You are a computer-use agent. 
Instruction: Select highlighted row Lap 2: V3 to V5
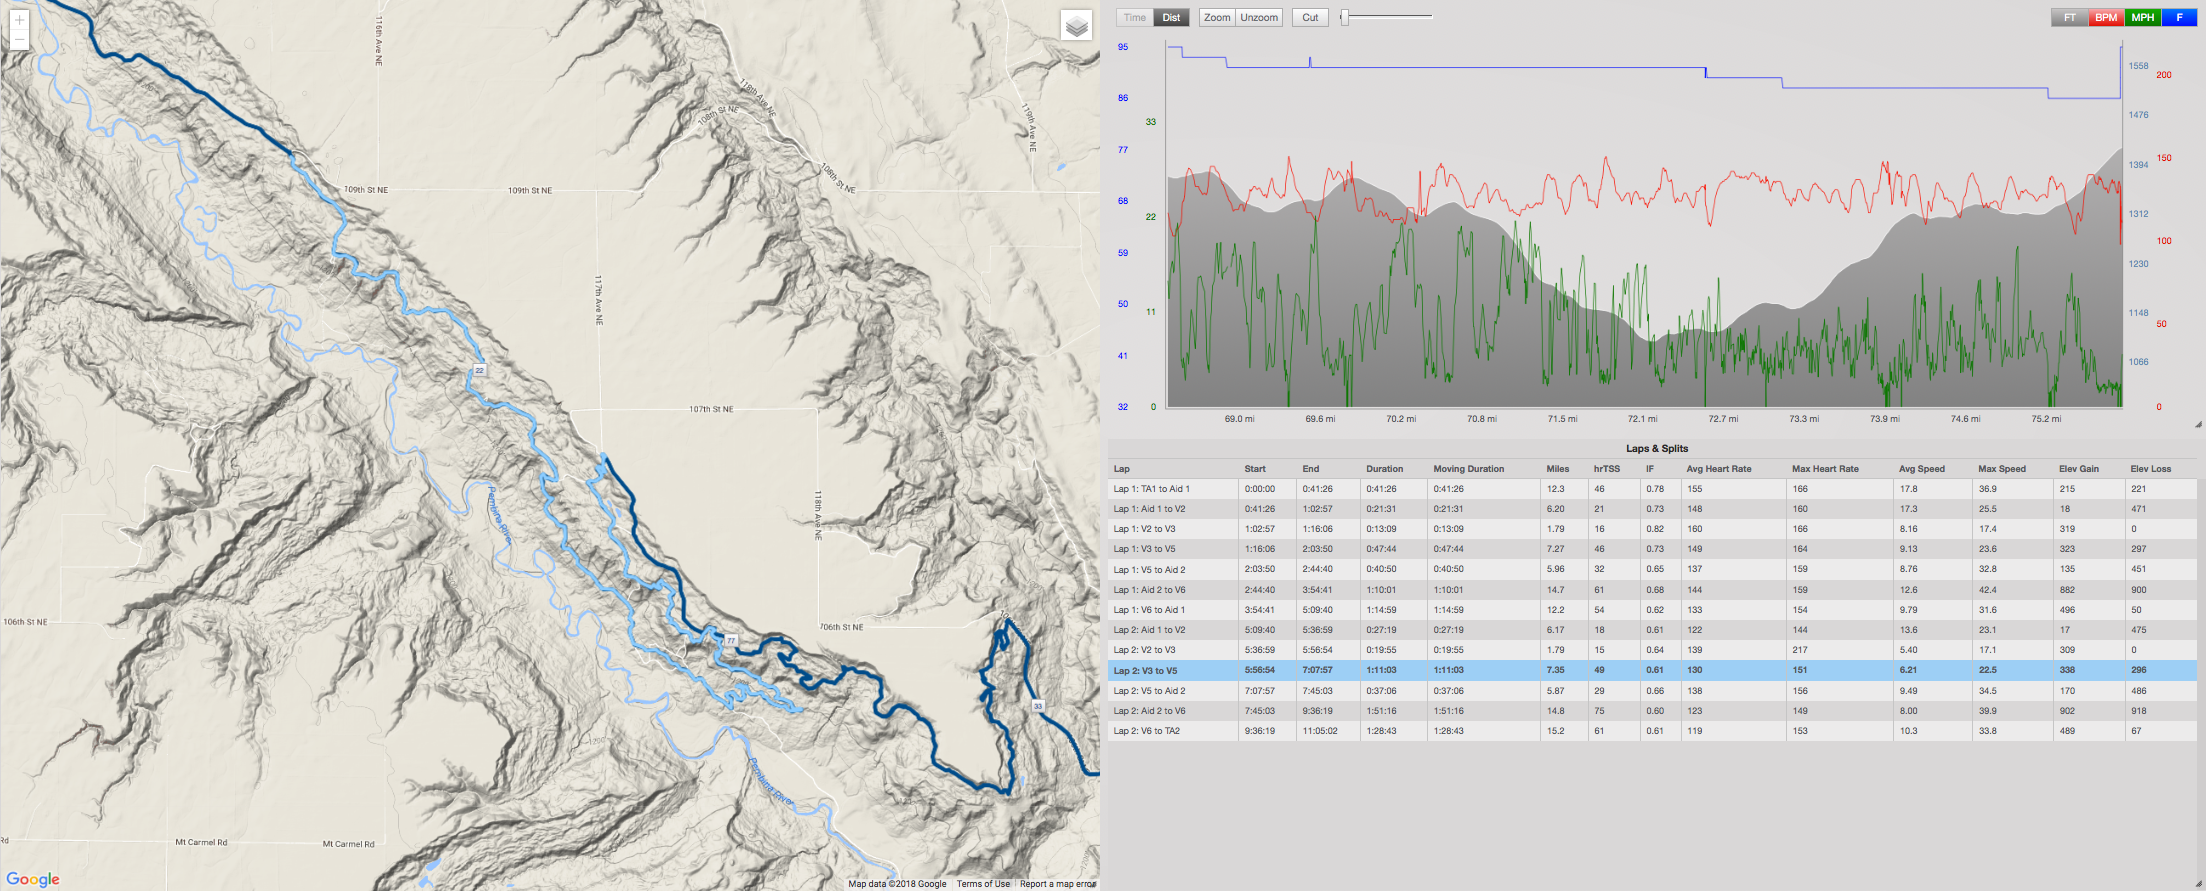(1652, 670)
